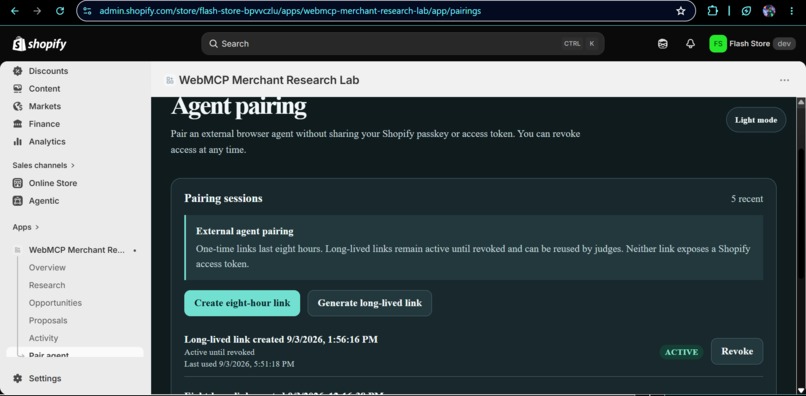
Task: Click app icon beside WebMCP title
Action: [170, 80]
